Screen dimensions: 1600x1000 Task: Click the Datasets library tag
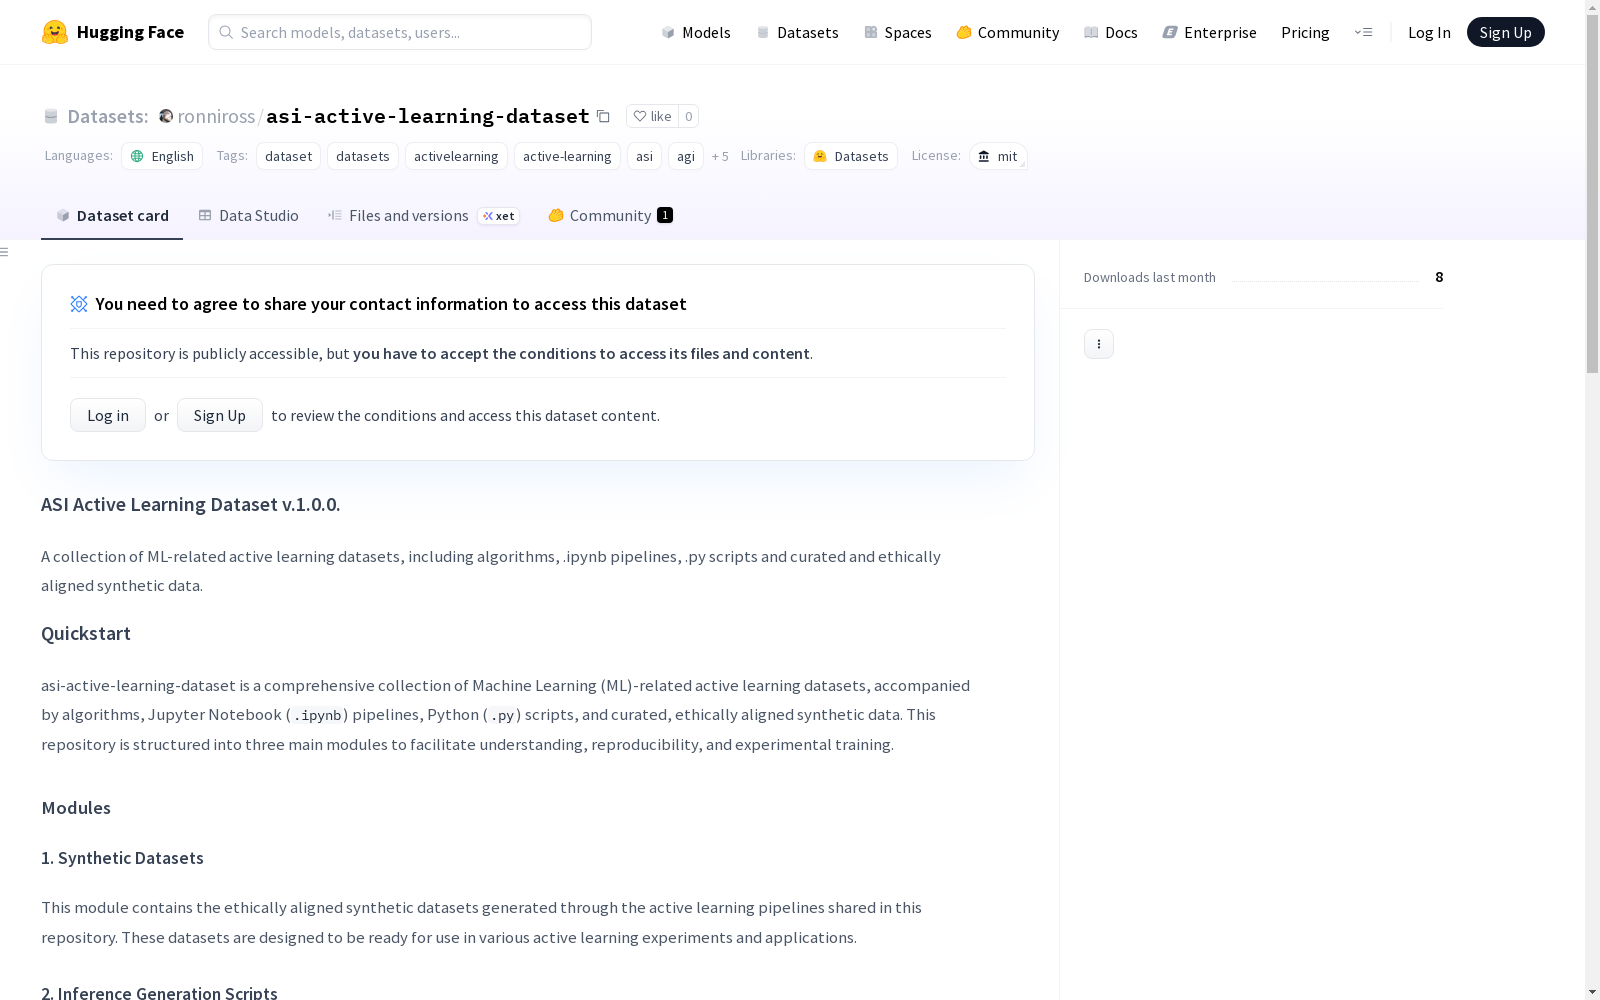coord(851,156)
